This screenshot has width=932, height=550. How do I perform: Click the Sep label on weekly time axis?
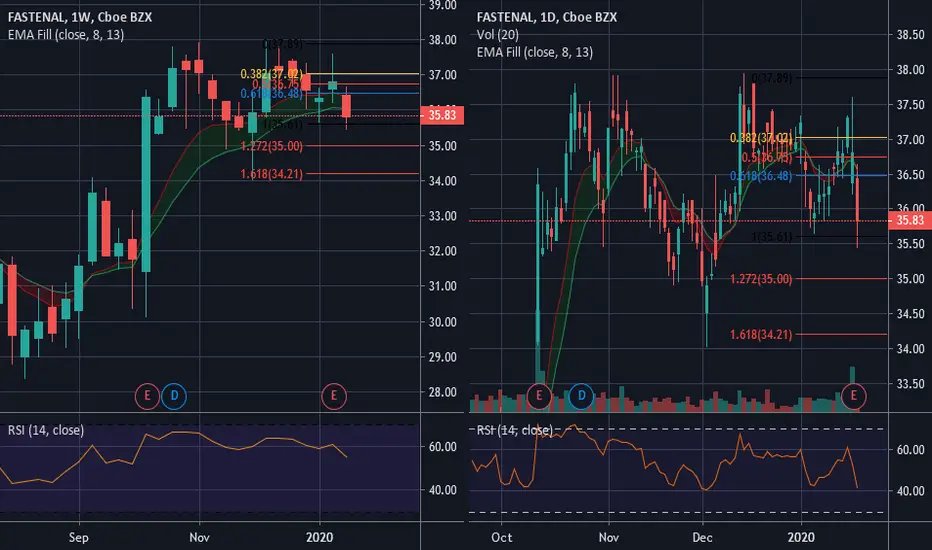pos(78,538)
